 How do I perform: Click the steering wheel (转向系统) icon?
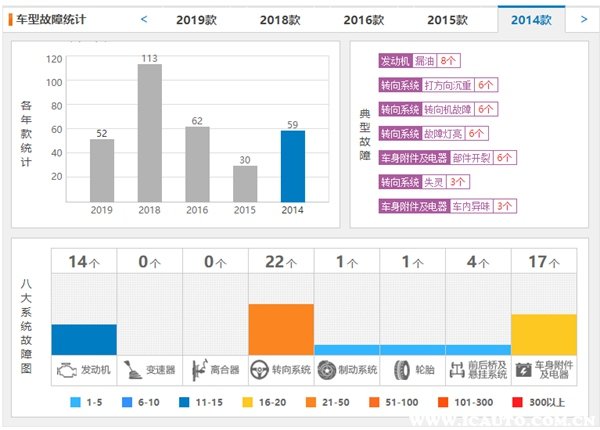[260, 369]
